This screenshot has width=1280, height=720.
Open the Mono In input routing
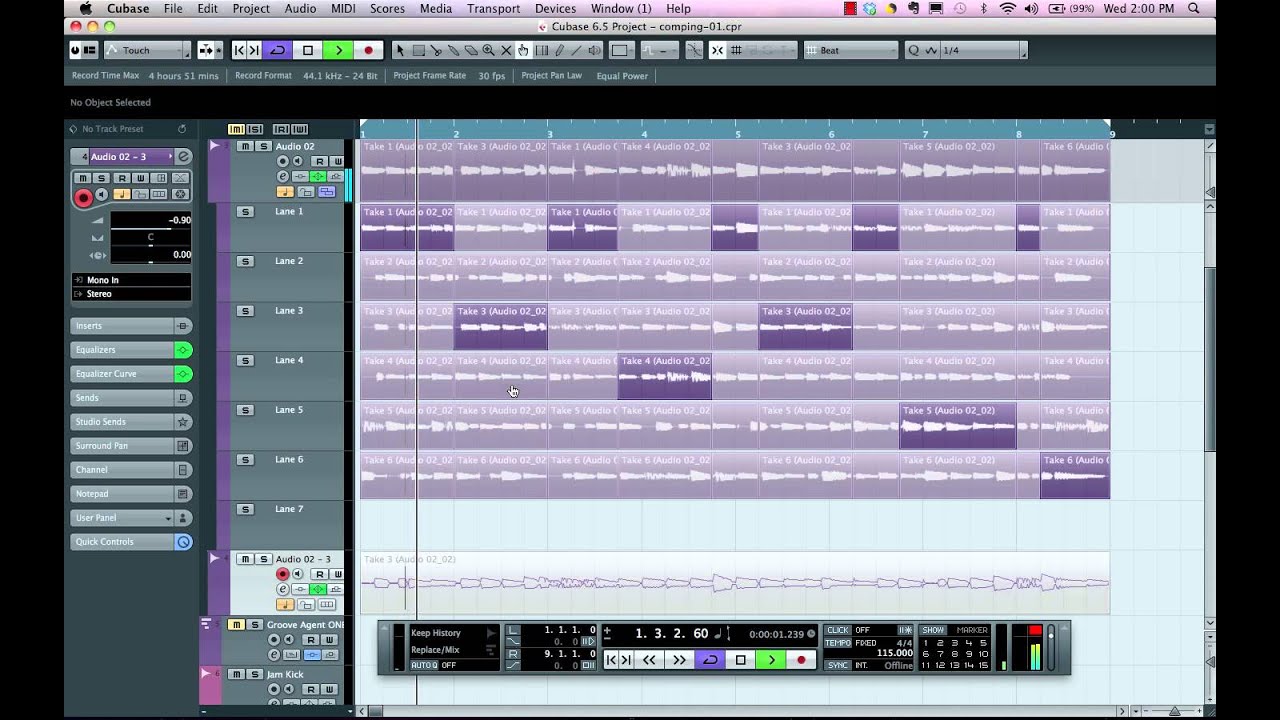(131, 280)
